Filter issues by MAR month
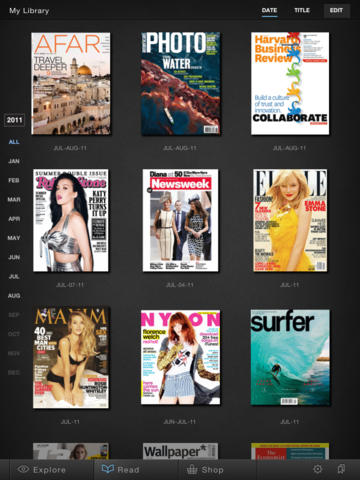This screenshot has width=360, height=480. 14,200
